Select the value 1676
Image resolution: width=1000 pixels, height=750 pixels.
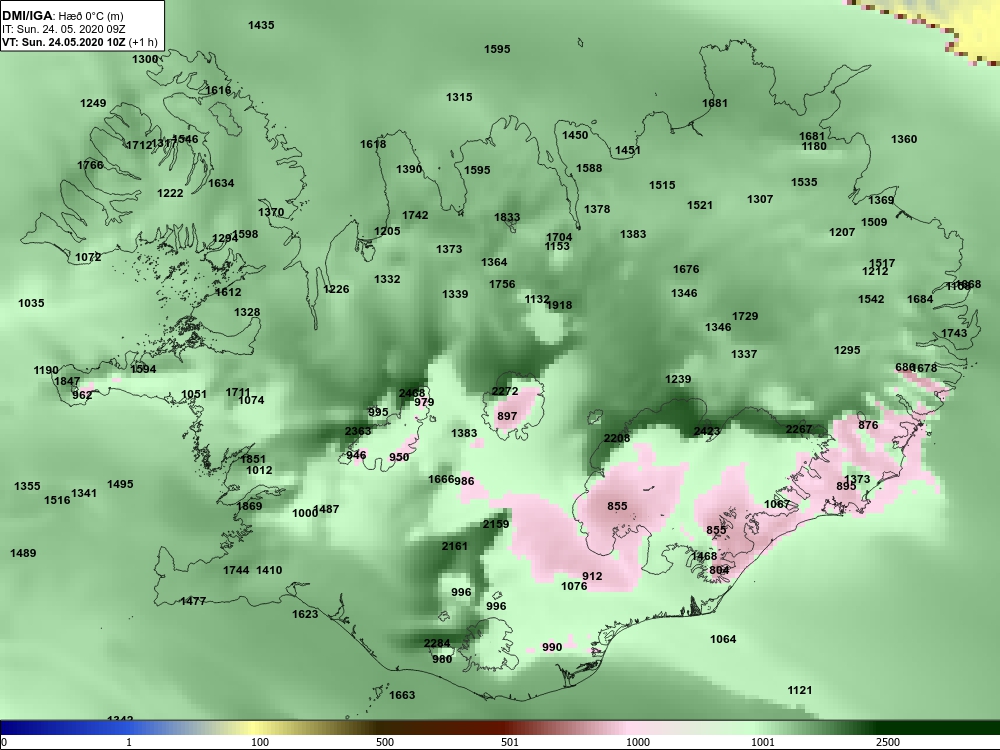(x=686, y=269)
